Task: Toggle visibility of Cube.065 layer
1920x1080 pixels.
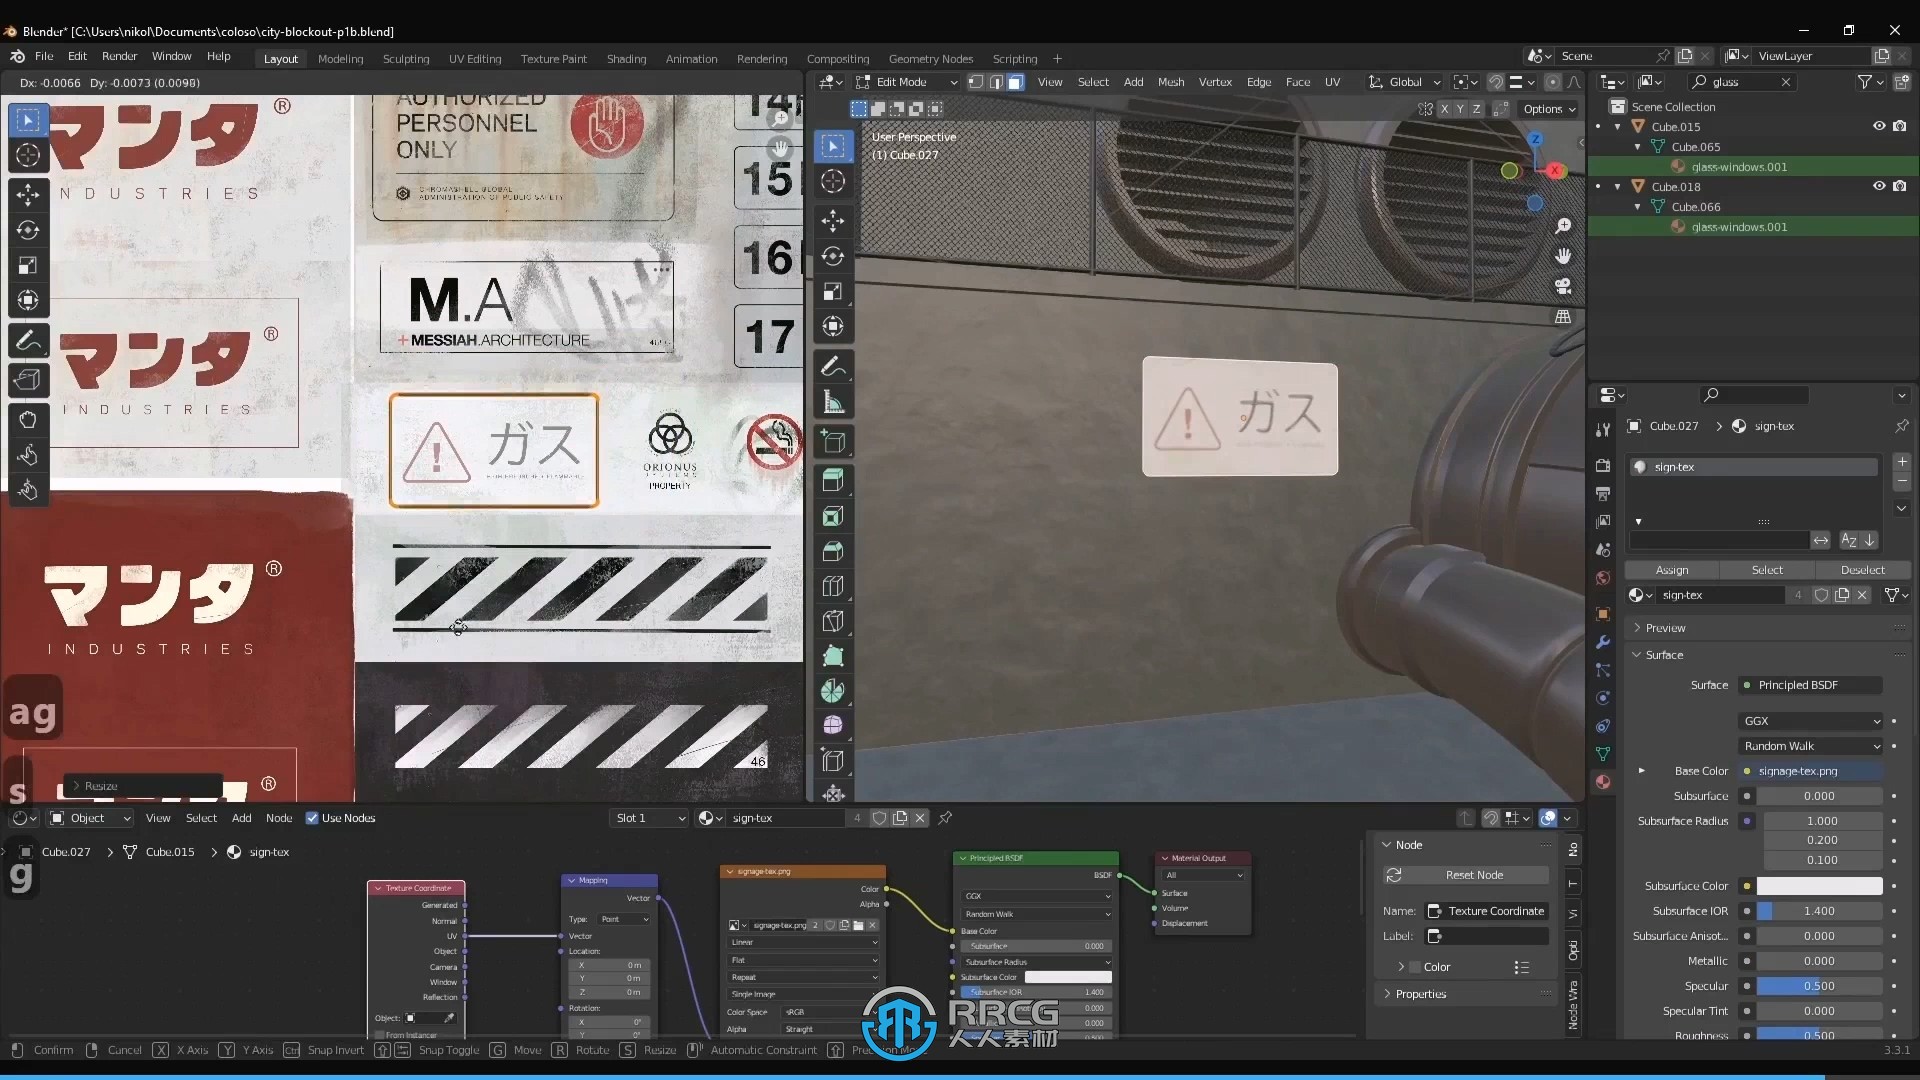Action: tap(1878, 146)
